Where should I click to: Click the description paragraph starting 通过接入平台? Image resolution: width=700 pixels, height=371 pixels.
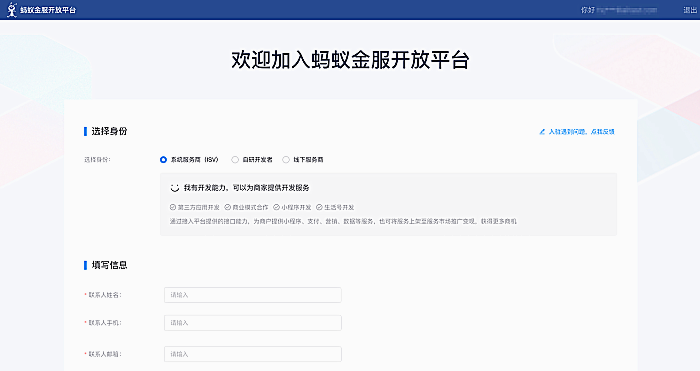point(343,221)
